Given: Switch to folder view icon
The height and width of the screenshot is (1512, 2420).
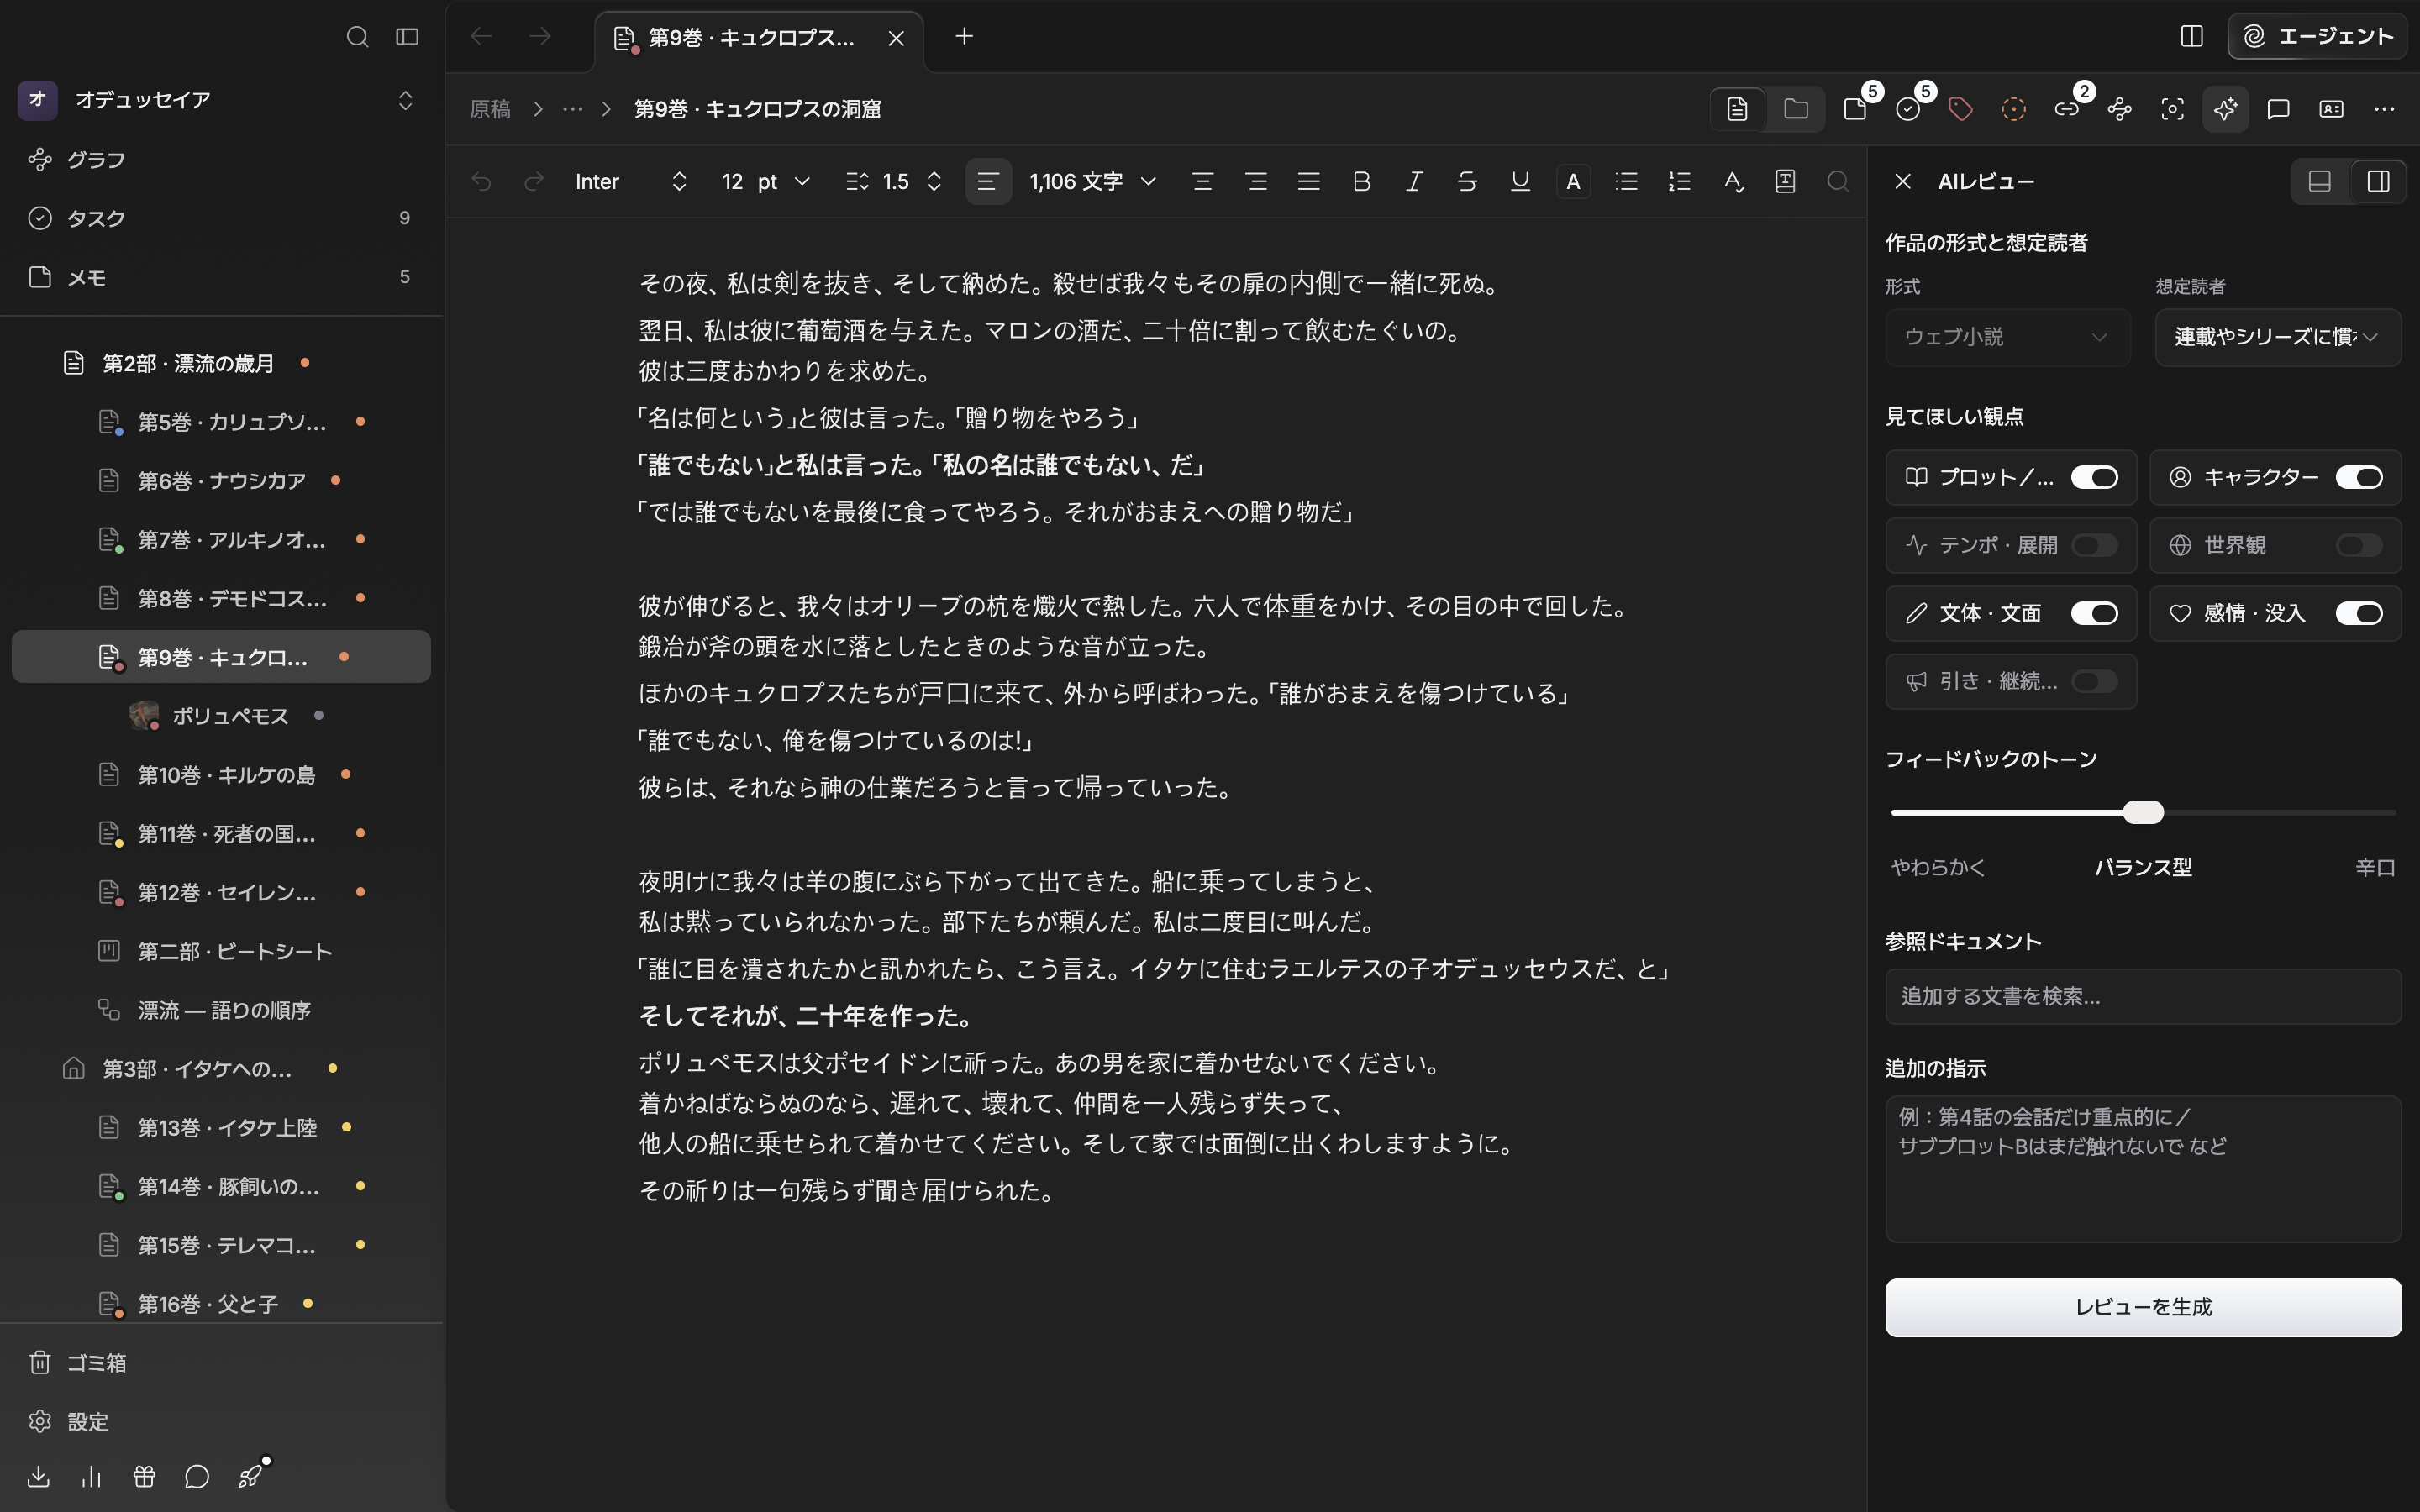Looking at the screenshot, I should [x=1796, y=109].
